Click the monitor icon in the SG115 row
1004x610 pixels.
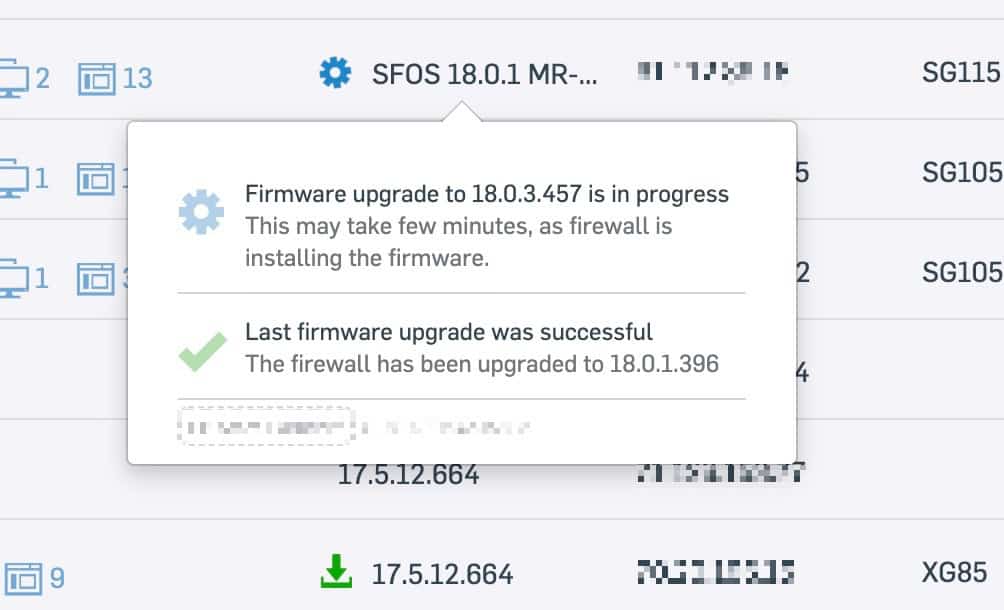click(12, 76)
